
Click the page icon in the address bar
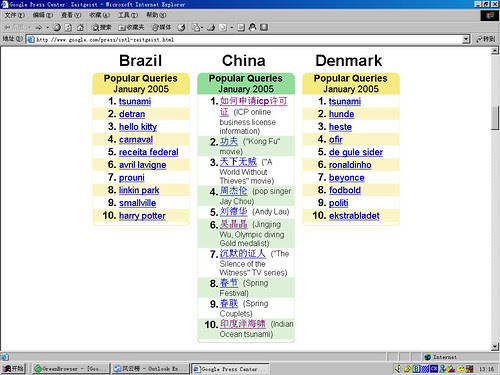(x=31, y=40)
